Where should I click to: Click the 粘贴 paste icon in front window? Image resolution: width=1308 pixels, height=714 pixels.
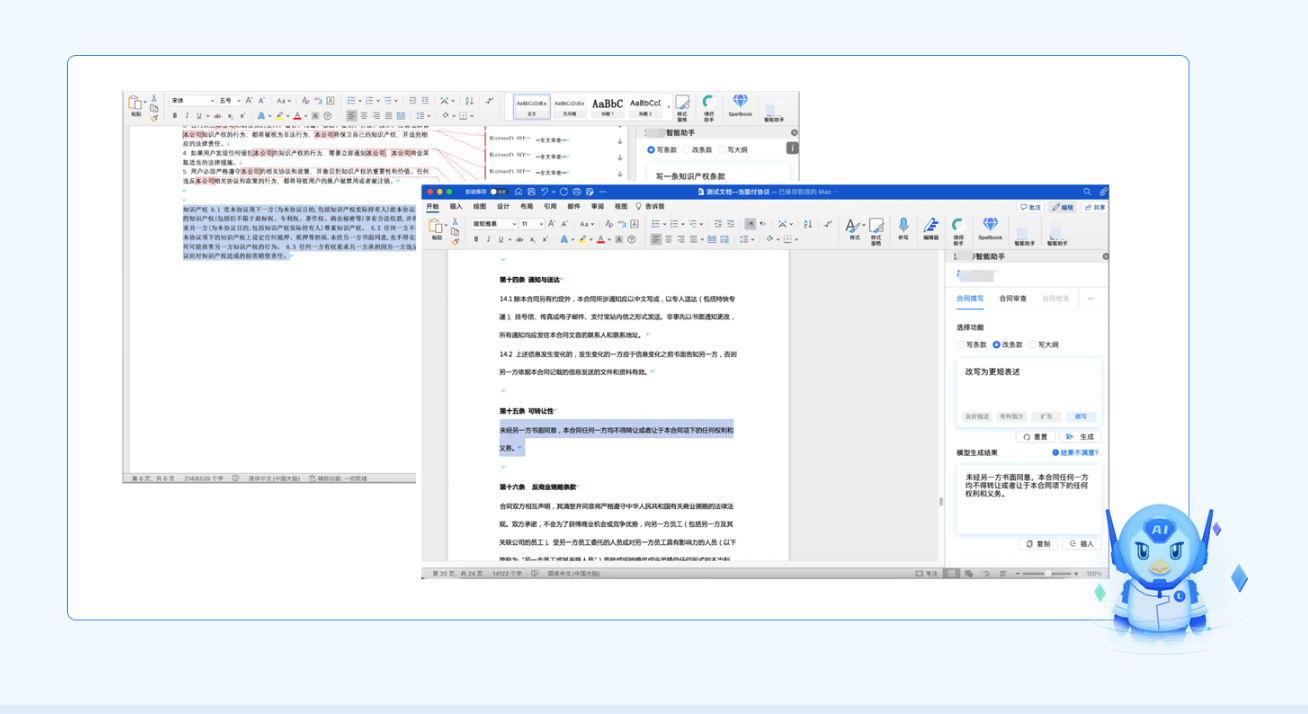click(436, 227)
